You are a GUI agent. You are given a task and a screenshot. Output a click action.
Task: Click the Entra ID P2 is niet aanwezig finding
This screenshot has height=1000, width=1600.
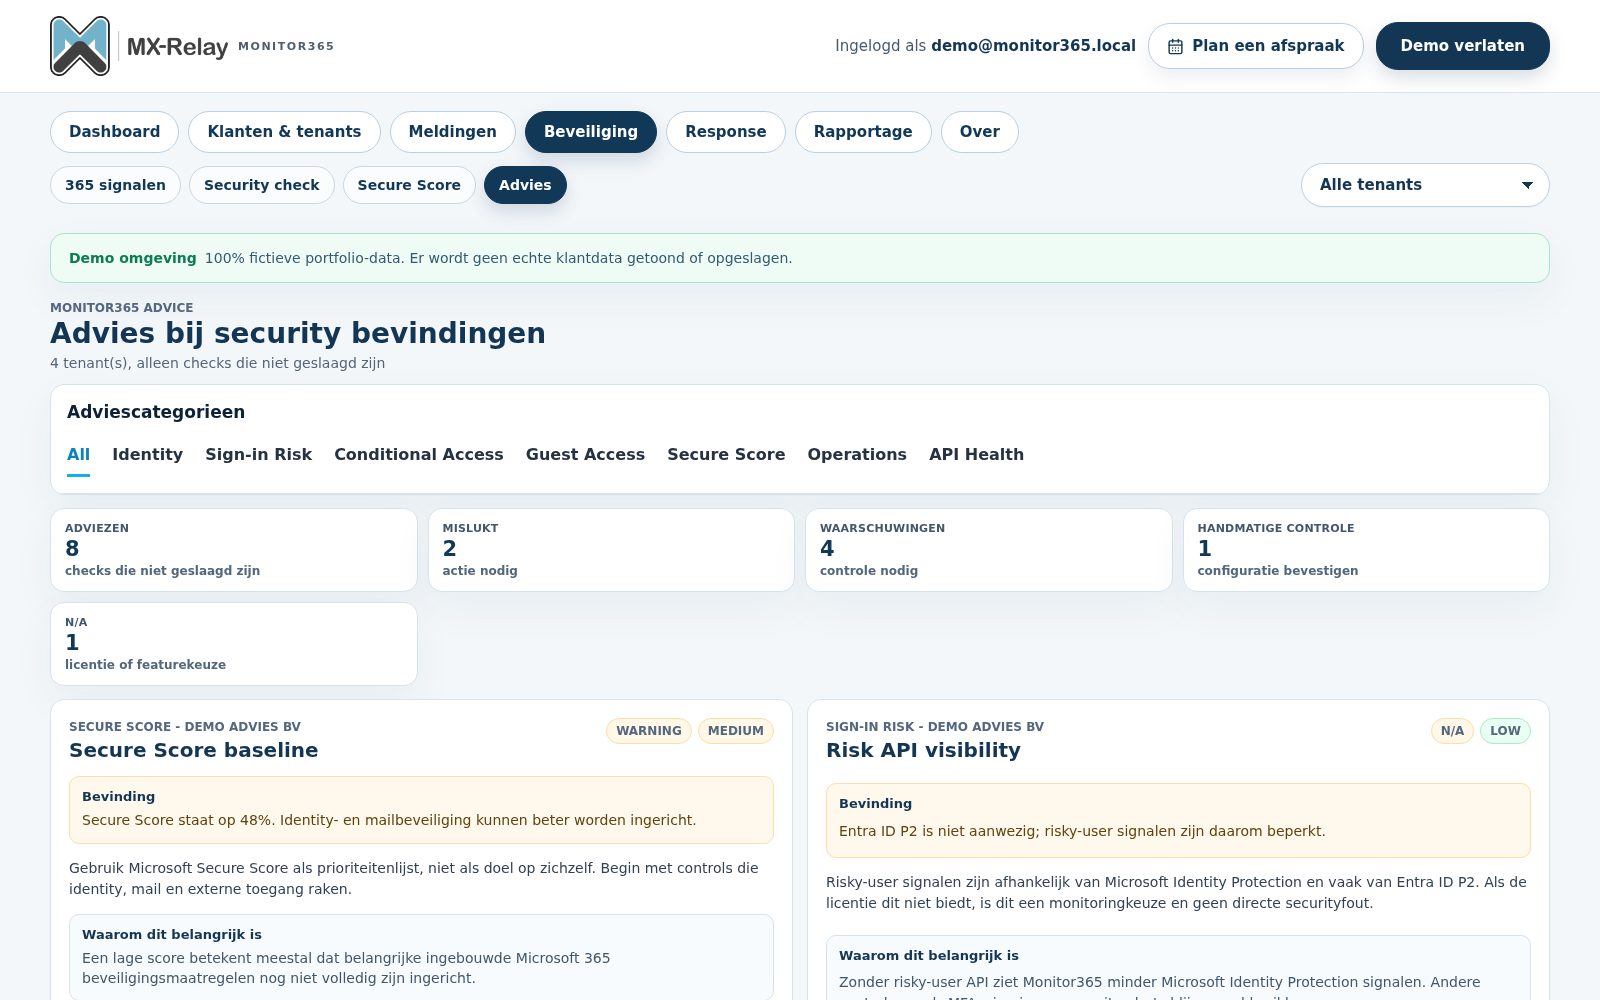coord(1082,831)
